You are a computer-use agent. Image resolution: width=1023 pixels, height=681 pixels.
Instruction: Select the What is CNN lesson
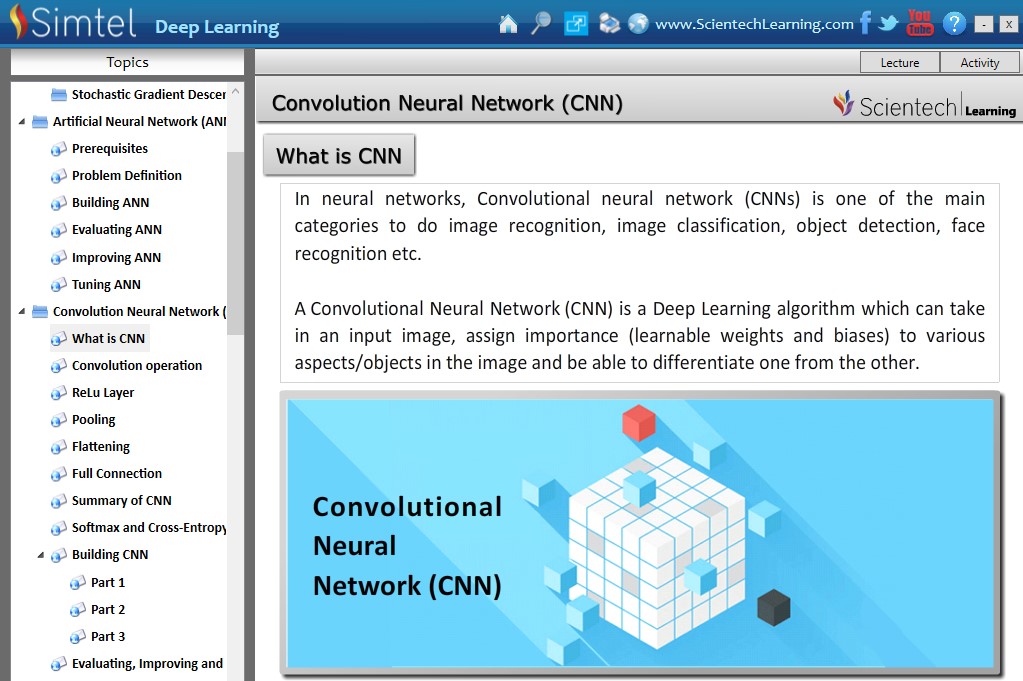coord(108,339)
